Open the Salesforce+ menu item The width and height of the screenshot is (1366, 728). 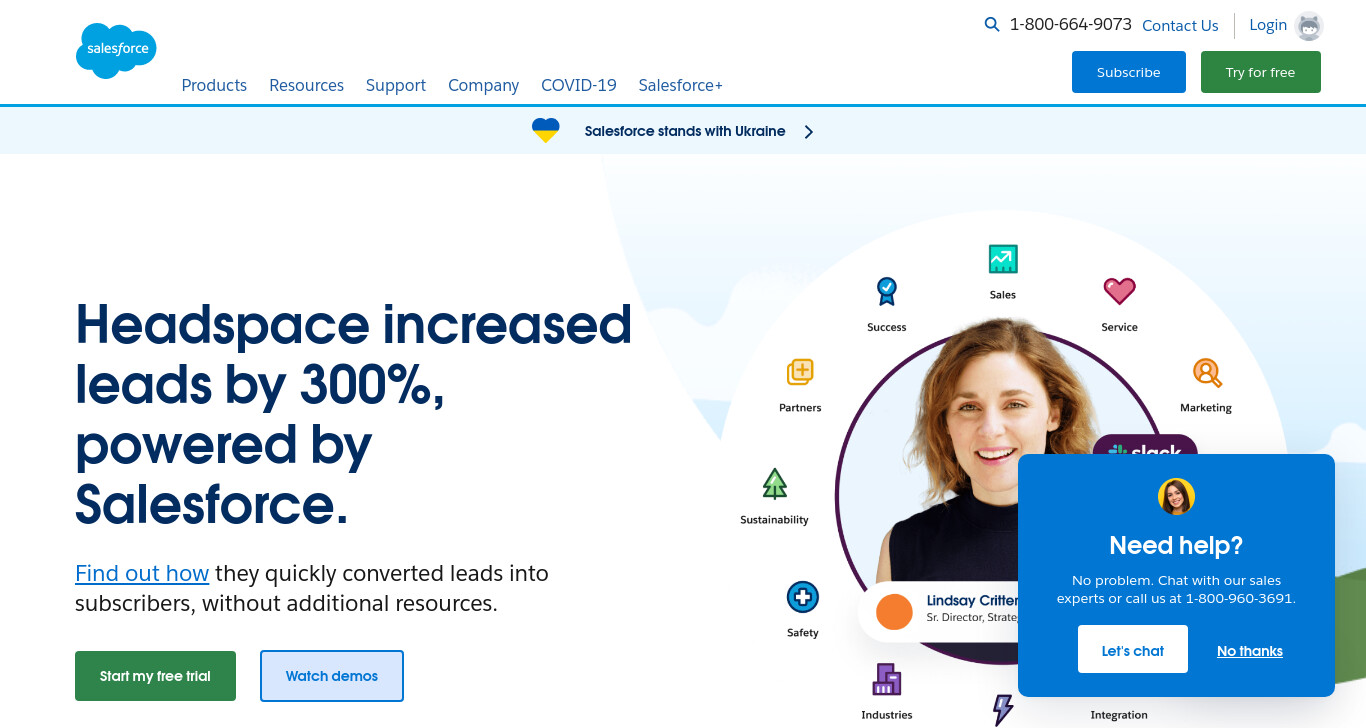click(681, 85)
